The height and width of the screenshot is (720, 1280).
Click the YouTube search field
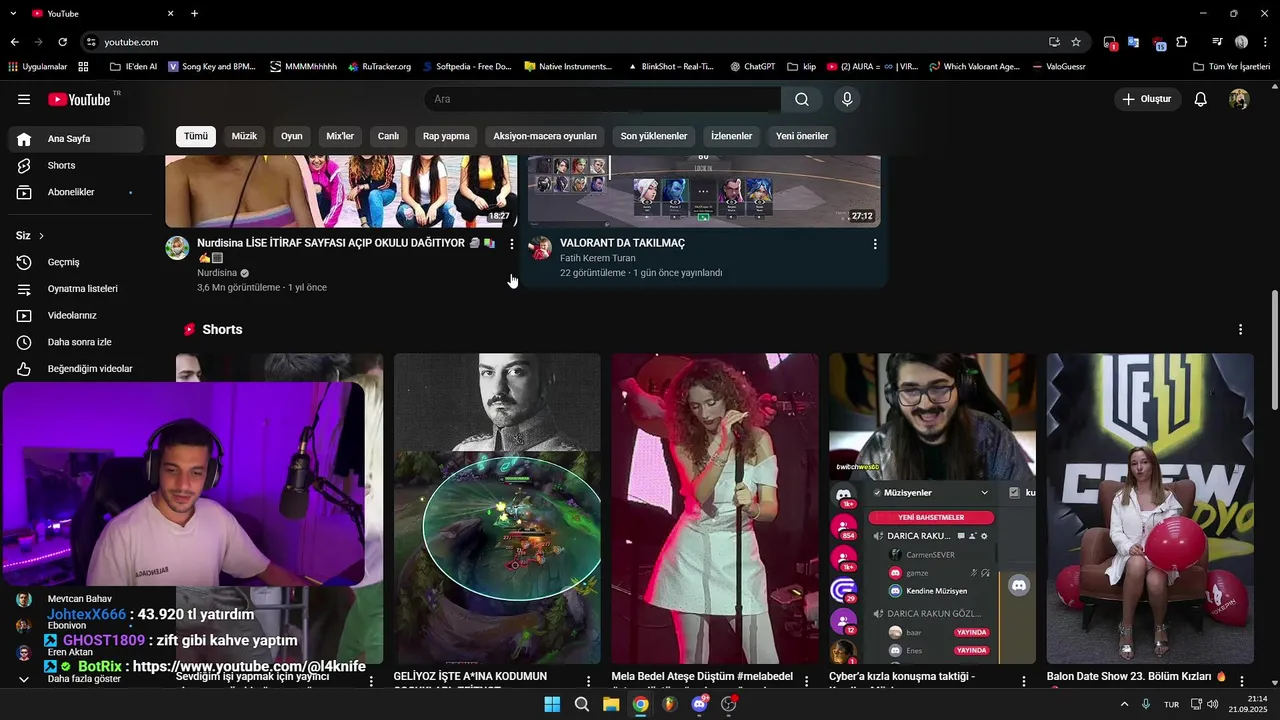pos(603,99)
